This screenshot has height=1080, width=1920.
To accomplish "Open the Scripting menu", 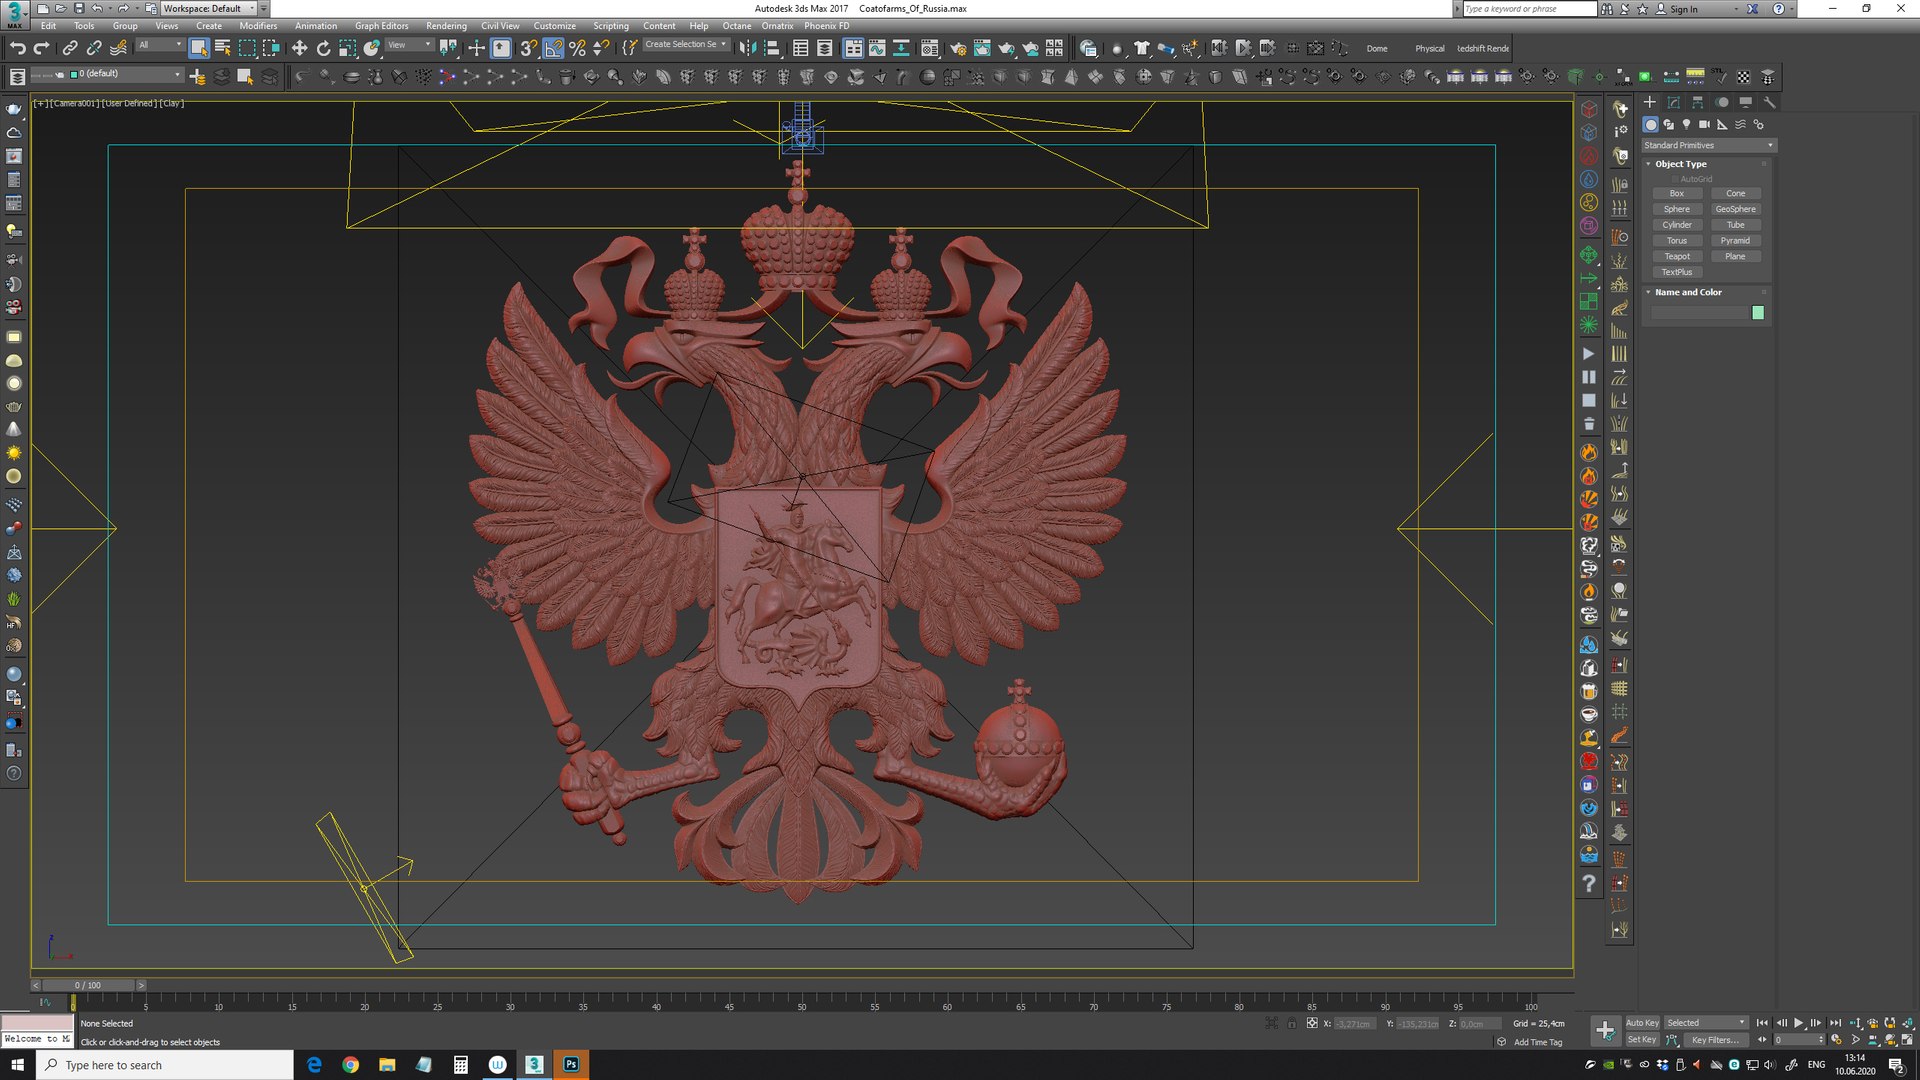I will tap(611, 26).
